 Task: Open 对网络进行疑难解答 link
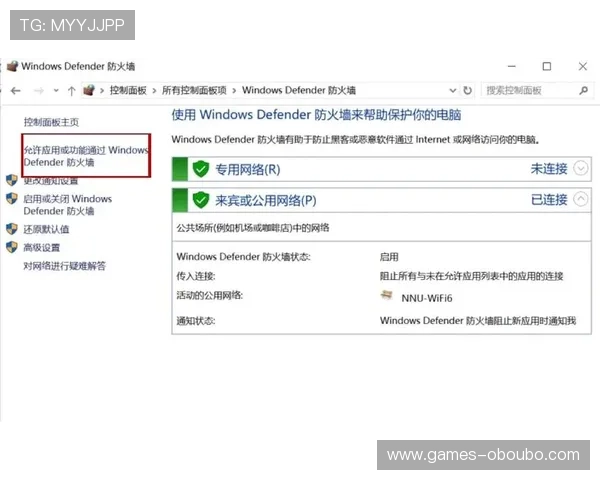tap(65, 266)
